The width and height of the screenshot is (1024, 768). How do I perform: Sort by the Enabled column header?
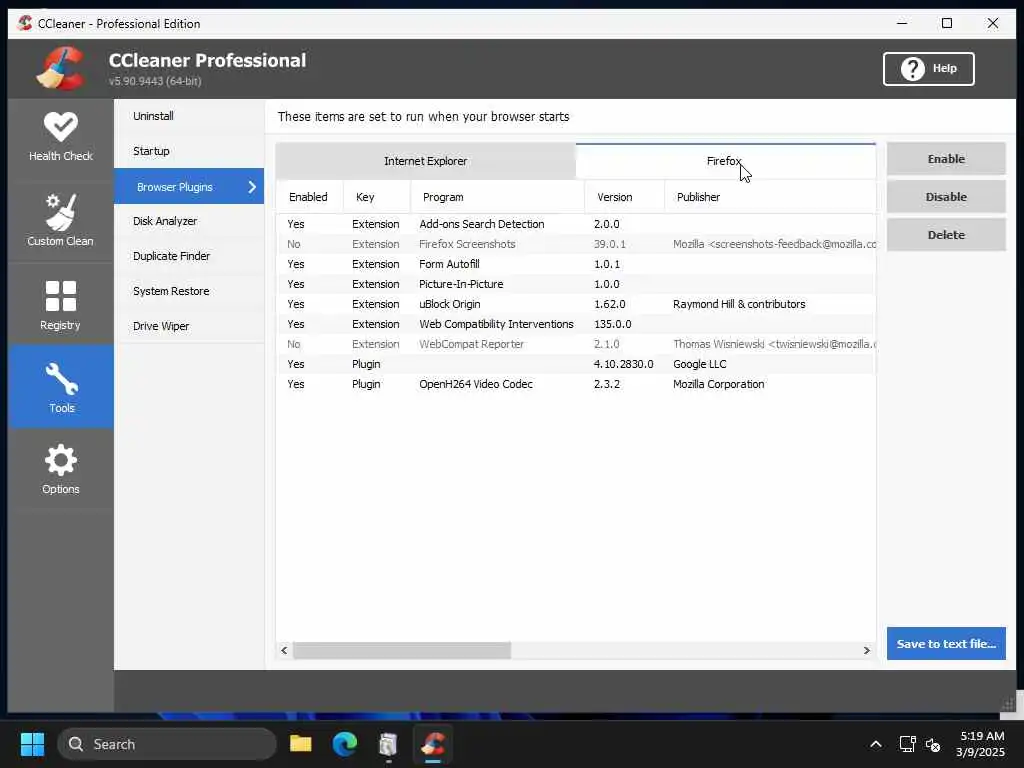(x=309, y=197)
